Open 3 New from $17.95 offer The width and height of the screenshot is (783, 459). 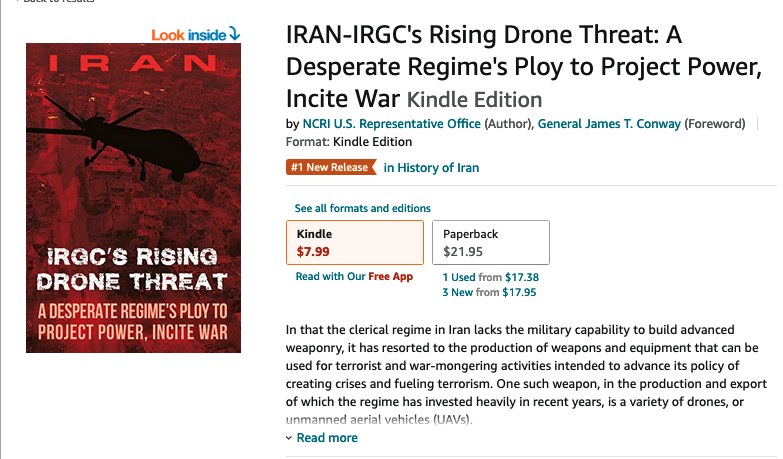(490, 293)
